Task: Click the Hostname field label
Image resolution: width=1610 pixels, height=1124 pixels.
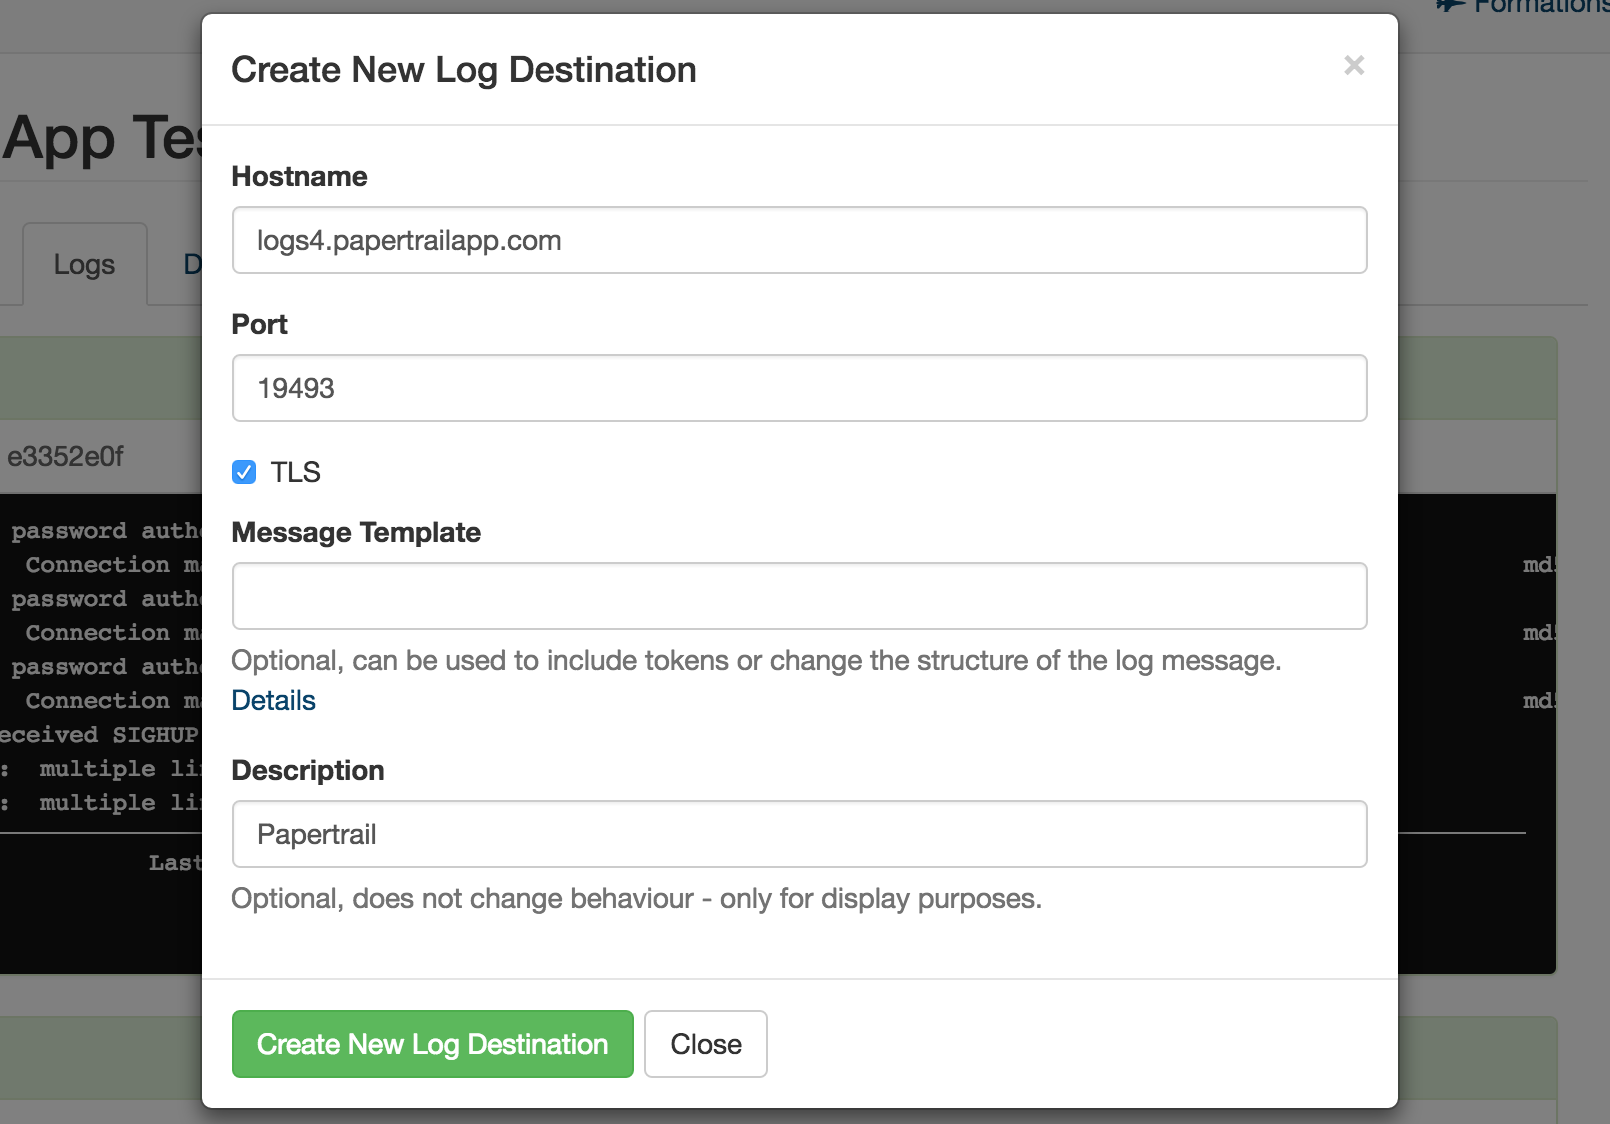Action: (x=299, y=177)
